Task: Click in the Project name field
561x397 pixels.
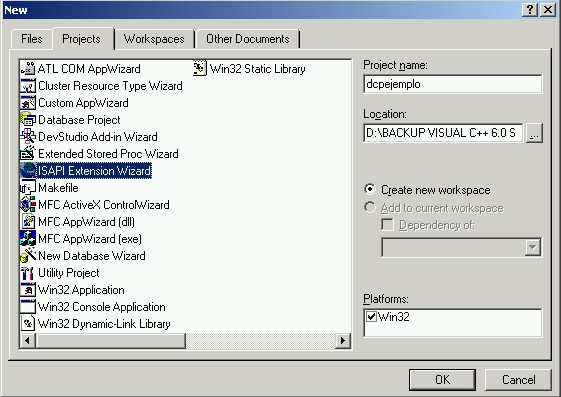Action: (x=452, y=84)
